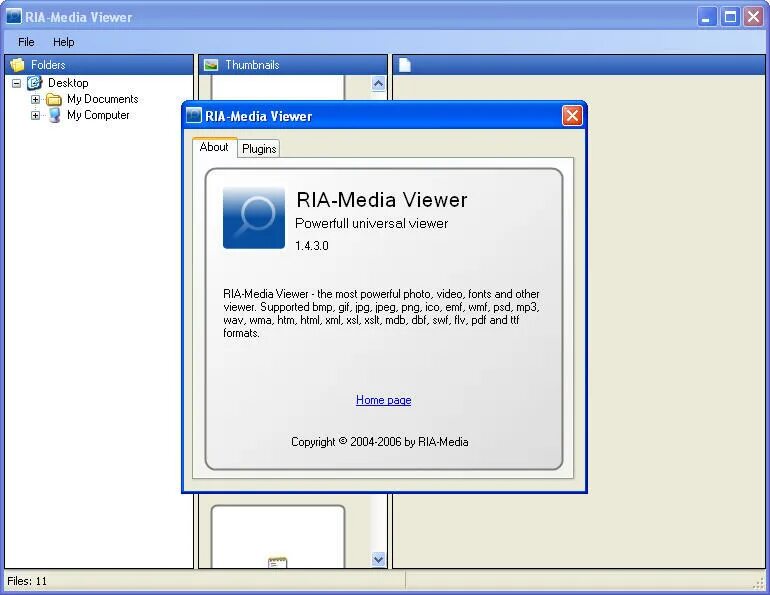Click the document icon in preview header
Viewport: 770px width, 595px height.
point(405,65)
